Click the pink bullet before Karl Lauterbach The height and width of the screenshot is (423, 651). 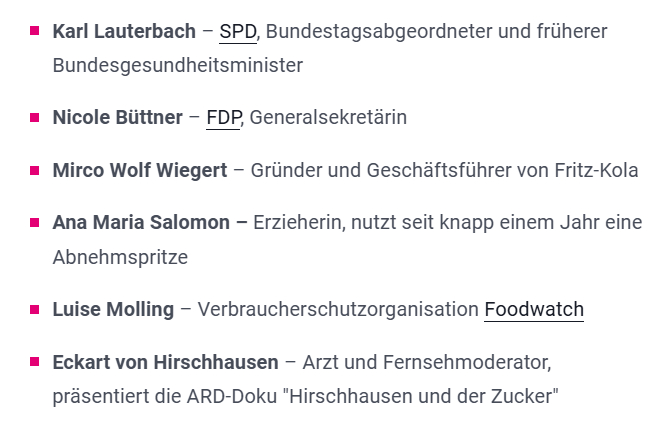35,31
